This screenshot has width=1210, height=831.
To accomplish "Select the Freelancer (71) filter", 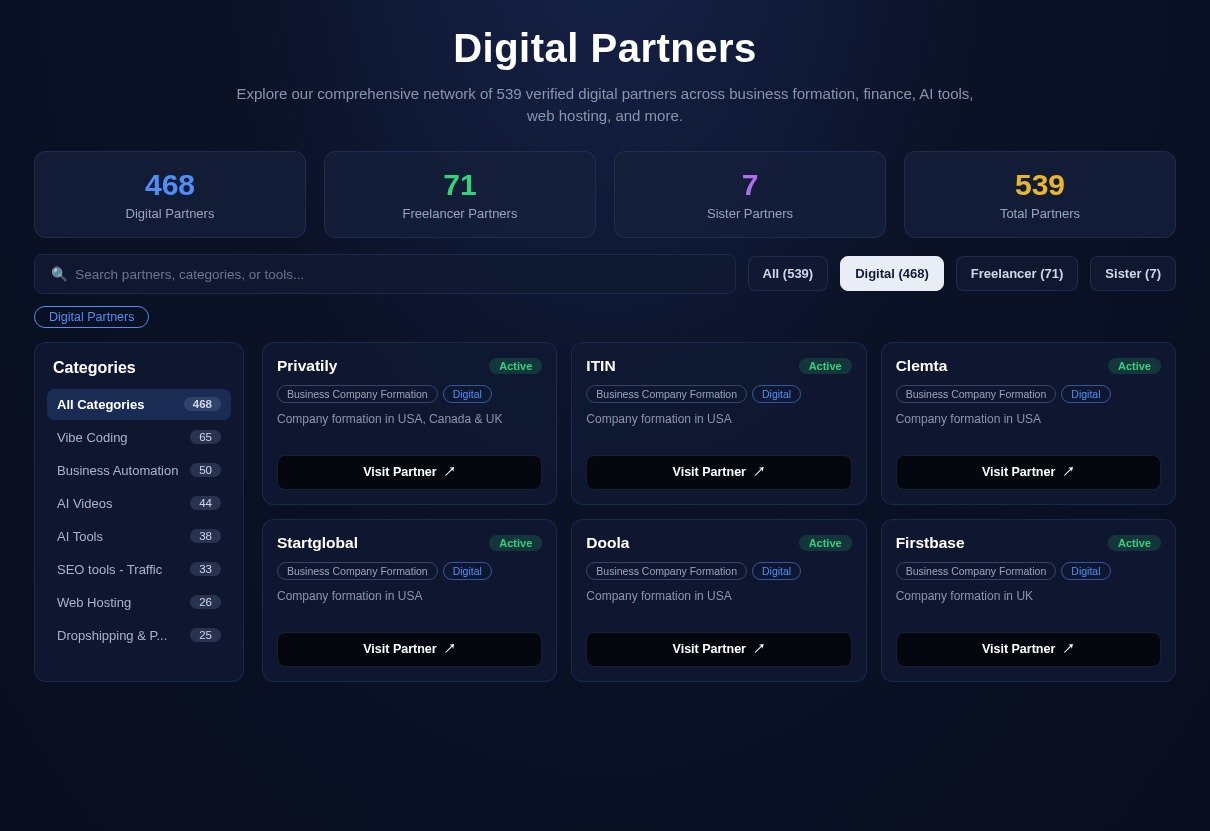I will click(1017, 274).
